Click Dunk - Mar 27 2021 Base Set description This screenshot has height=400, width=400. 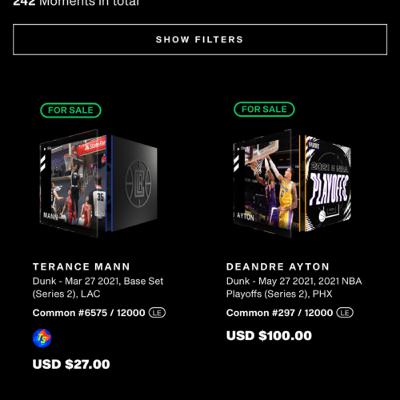tap(98, 287)
